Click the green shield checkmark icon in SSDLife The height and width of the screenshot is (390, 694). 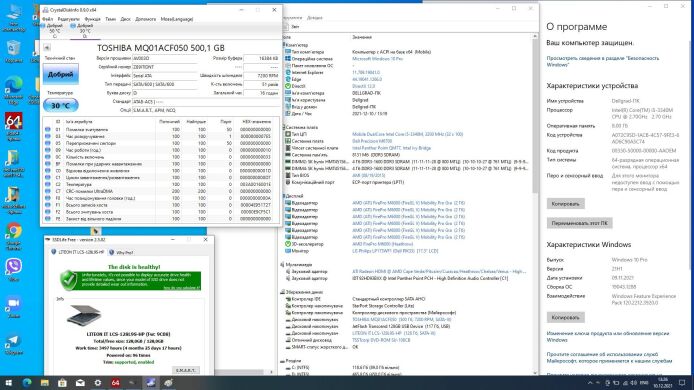pos(69,279)
